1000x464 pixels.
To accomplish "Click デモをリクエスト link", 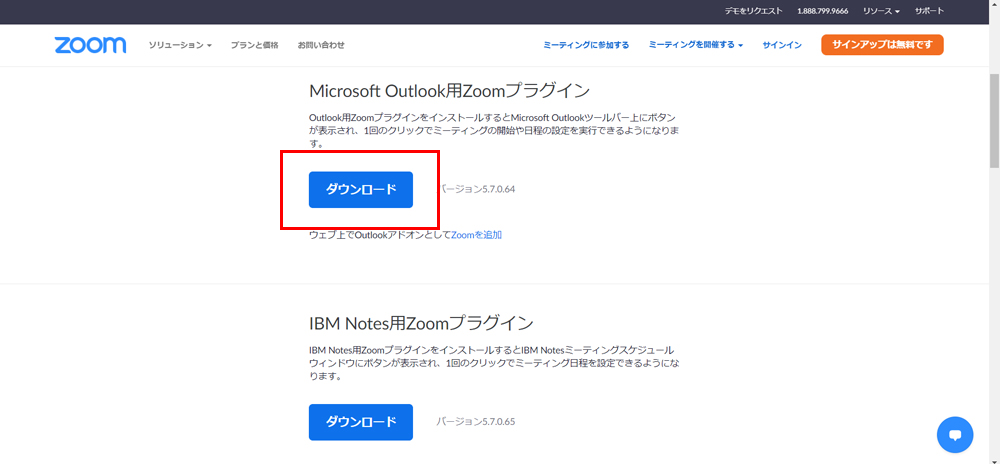I will 753,11.
